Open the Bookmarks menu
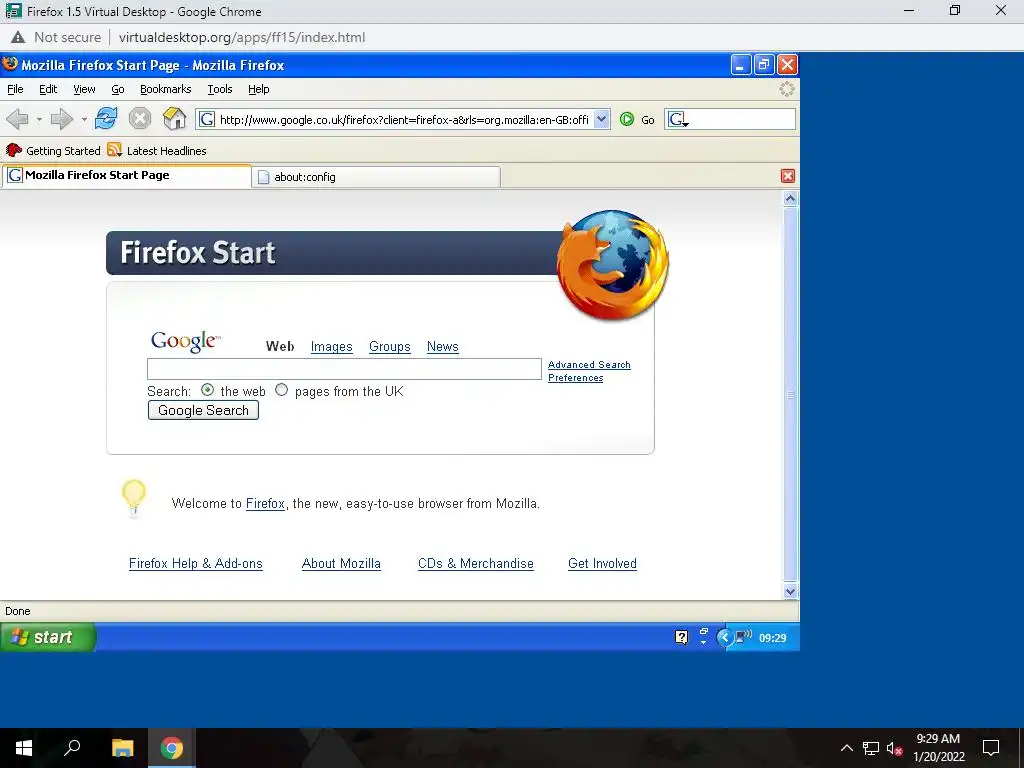The height and width of the screenshot is (768, 1024). (166, 89)
